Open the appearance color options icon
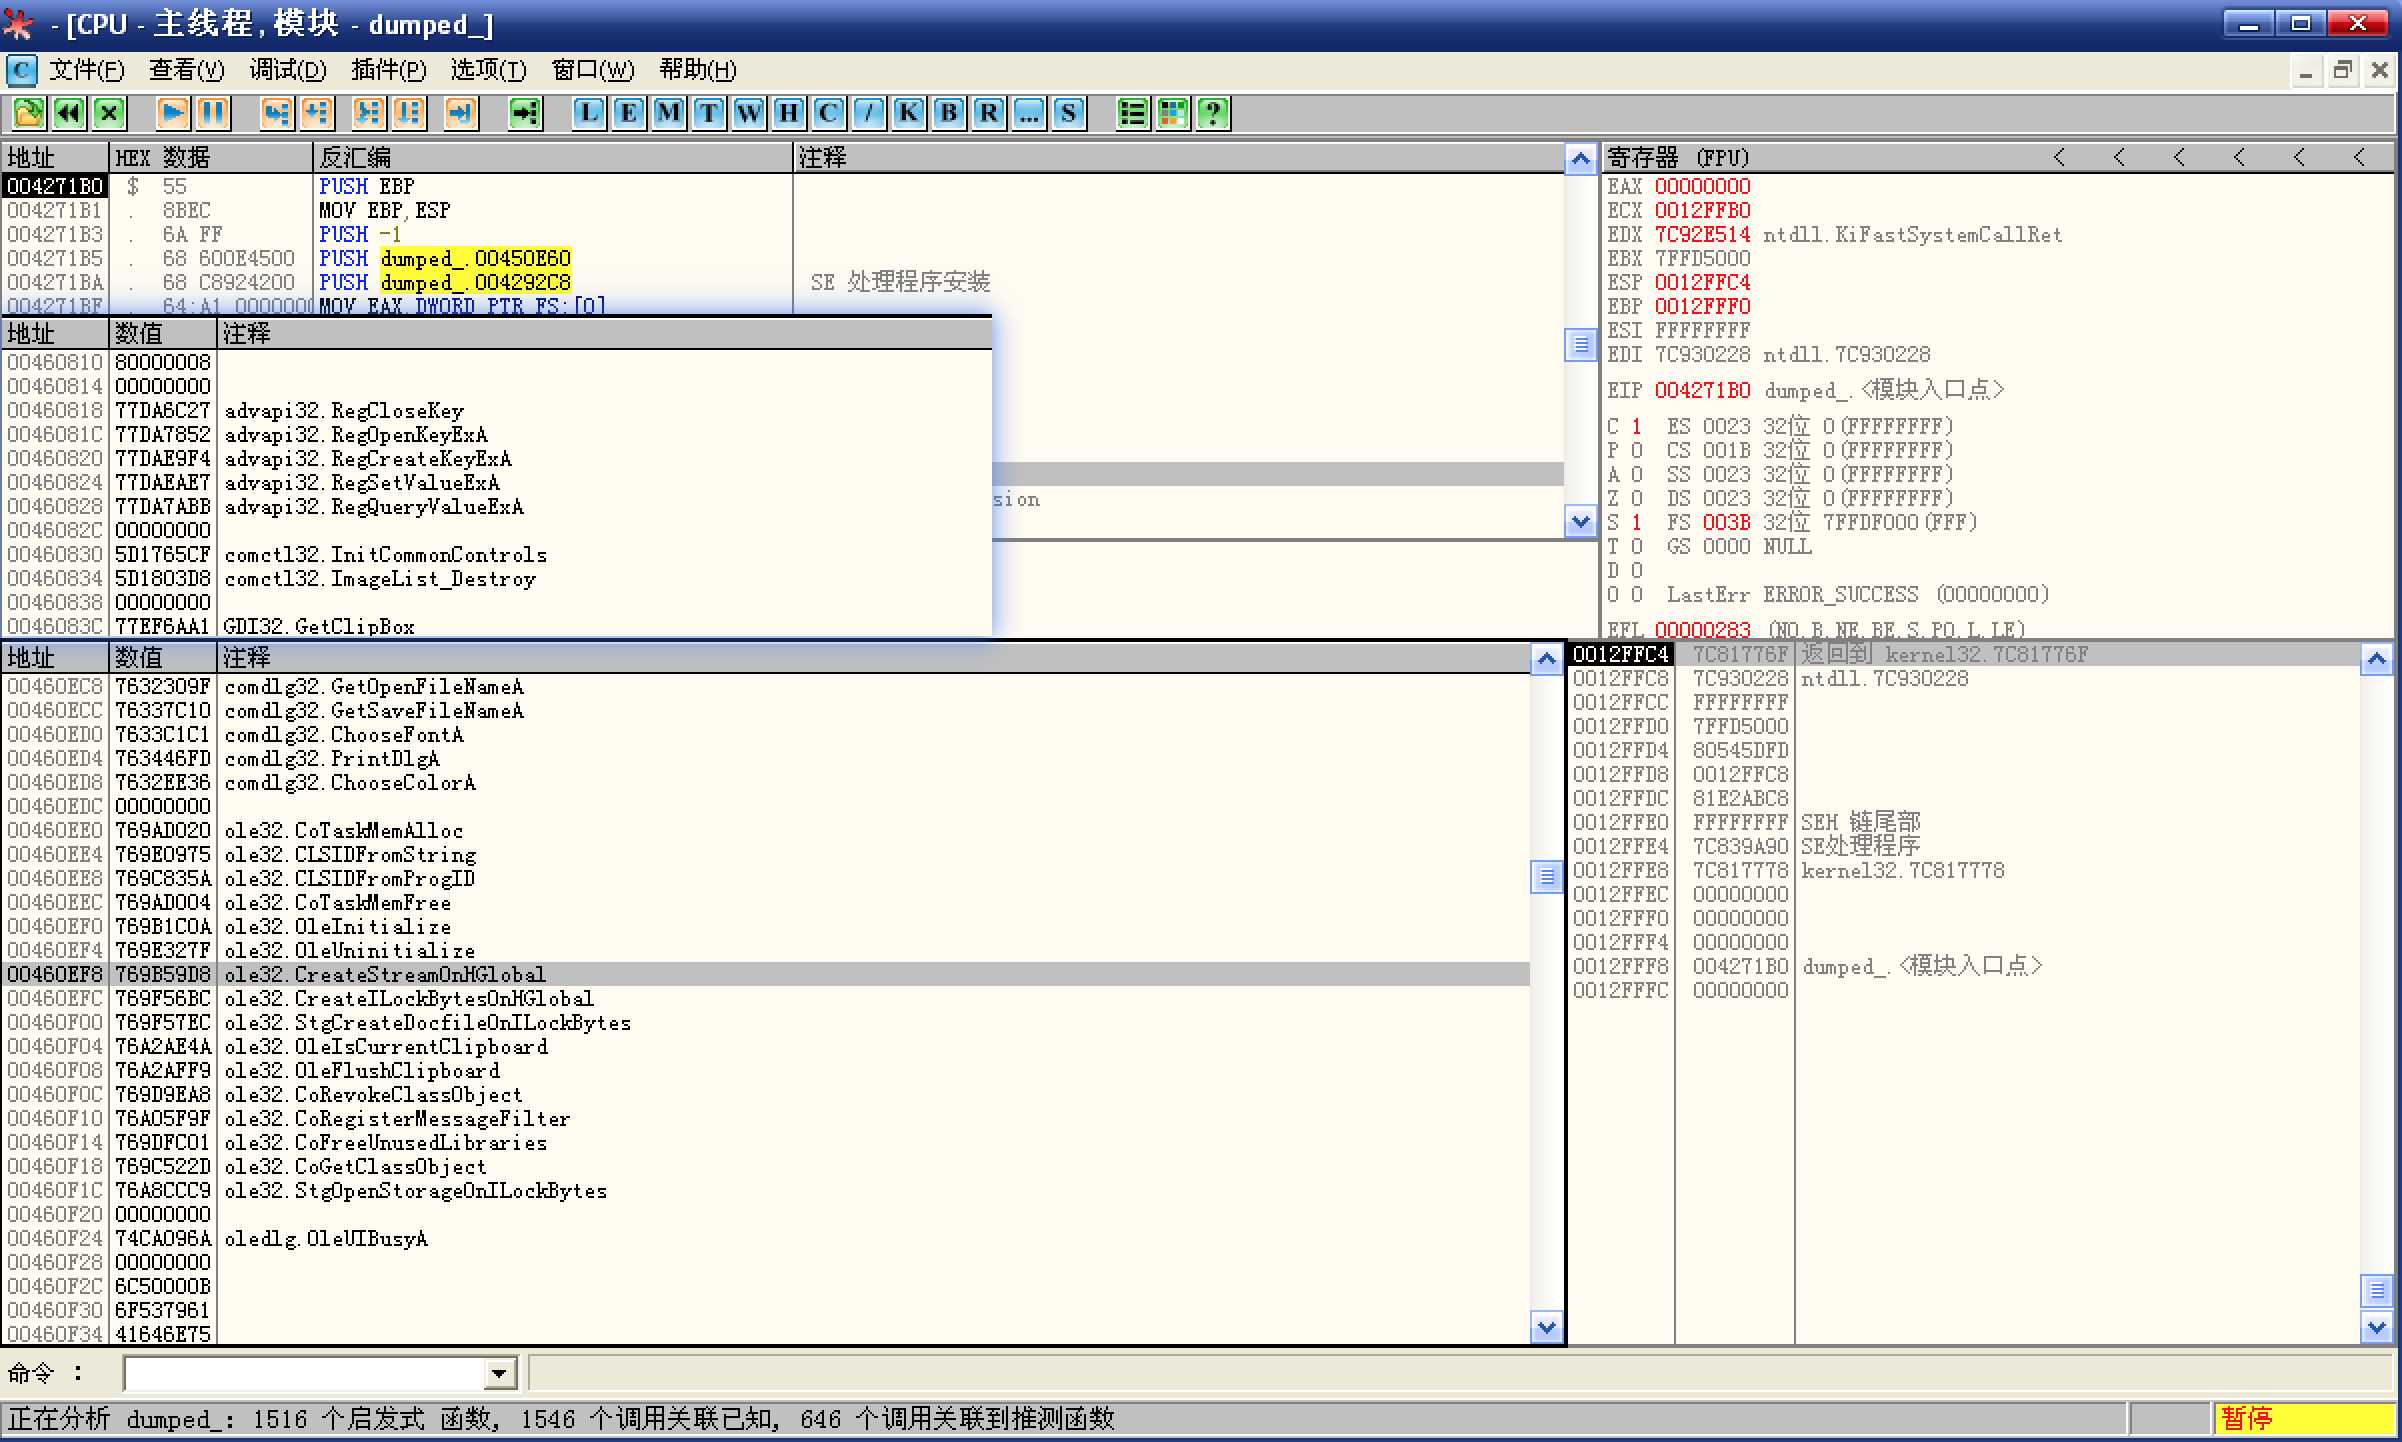The width and height of the screenshot is (2402, 1442). tap(1173, 113)
